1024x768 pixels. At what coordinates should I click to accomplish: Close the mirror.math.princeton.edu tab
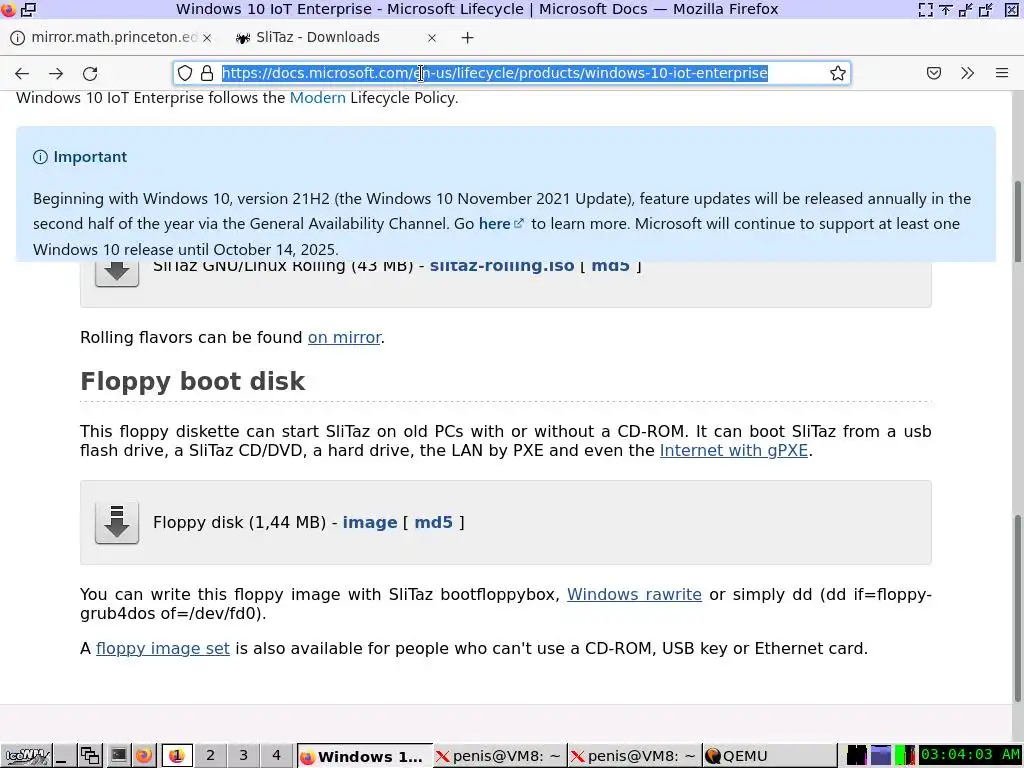click(x=207, y=38)
